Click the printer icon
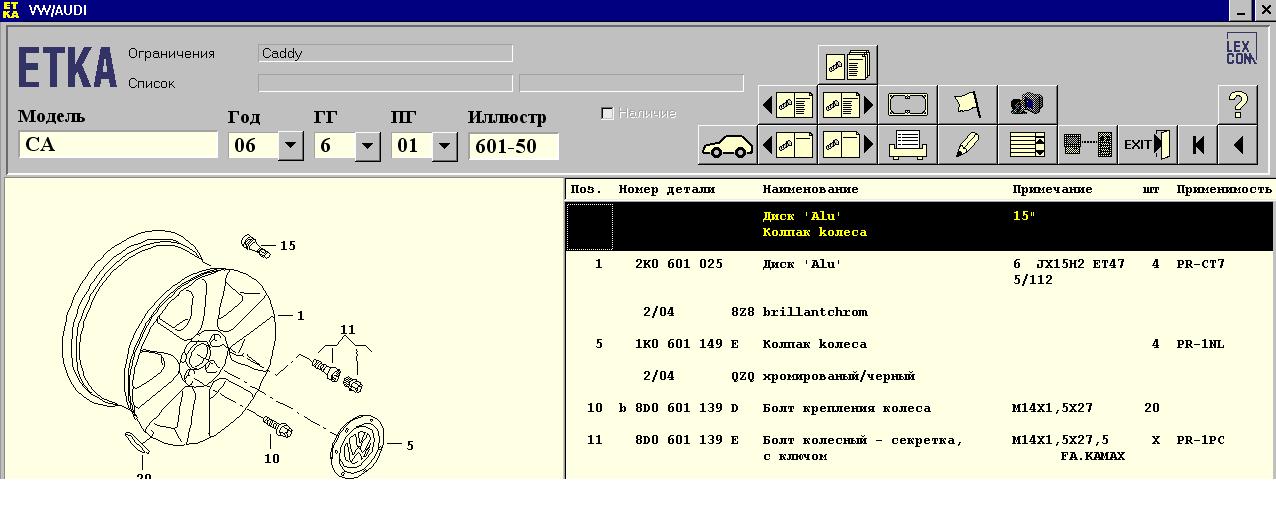Viewport: 1276px width, 525px height. [x=907, y=145]
